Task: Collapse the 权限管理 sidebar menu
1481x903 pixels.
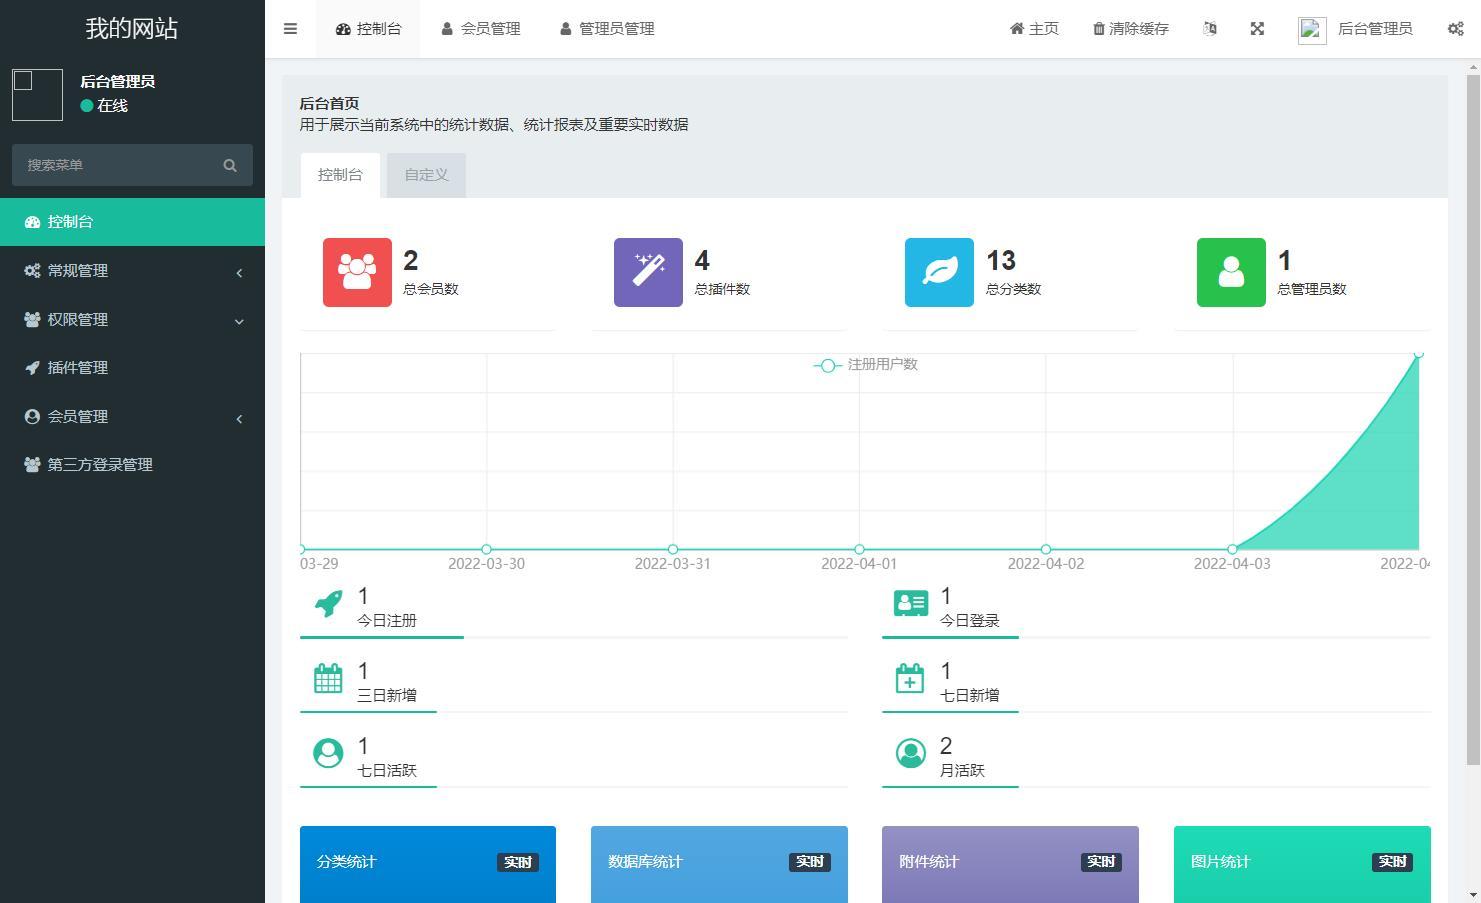Action: coord(132,320)
